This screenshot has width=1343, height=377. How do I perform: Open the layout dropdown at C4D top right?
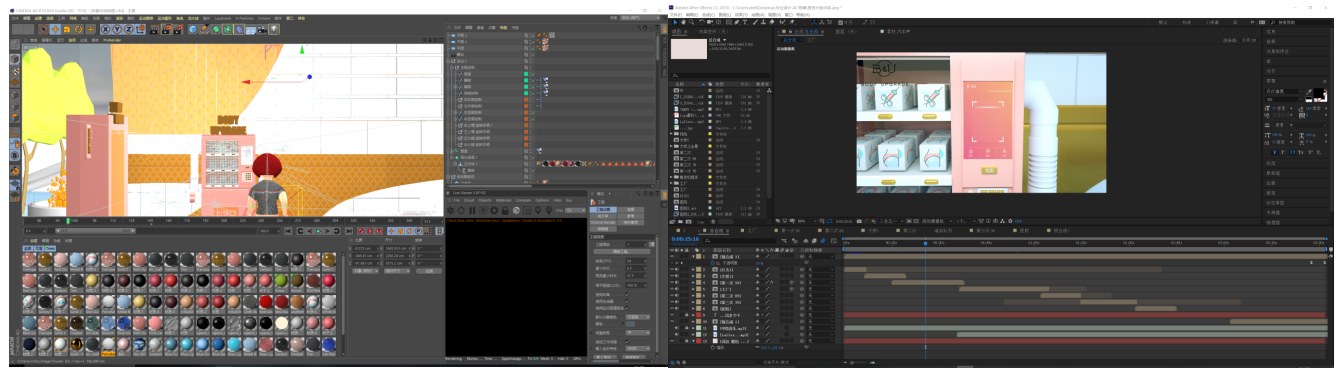(640, 18)
